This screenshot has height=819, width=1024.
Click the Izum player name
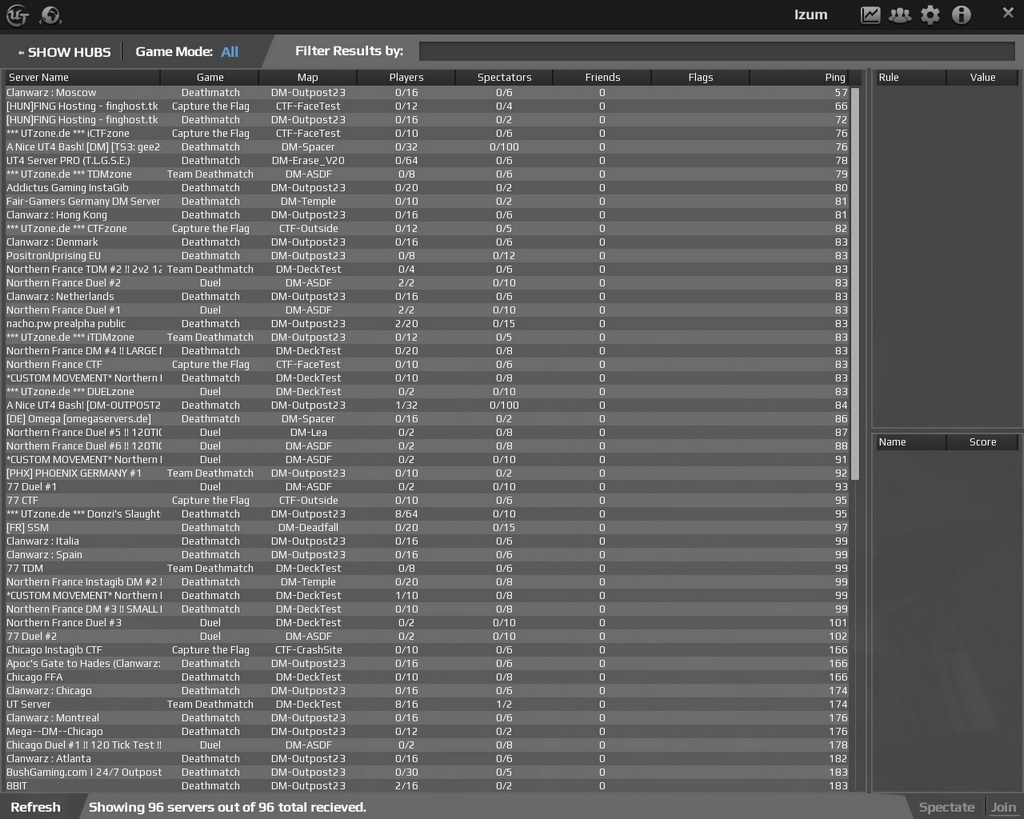coord(810,15)
